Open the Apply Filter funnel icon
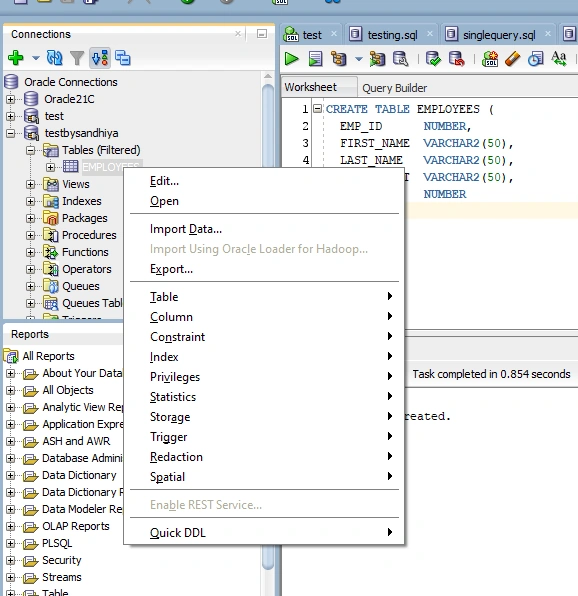 pyautogui.click(x=77, y=58)
